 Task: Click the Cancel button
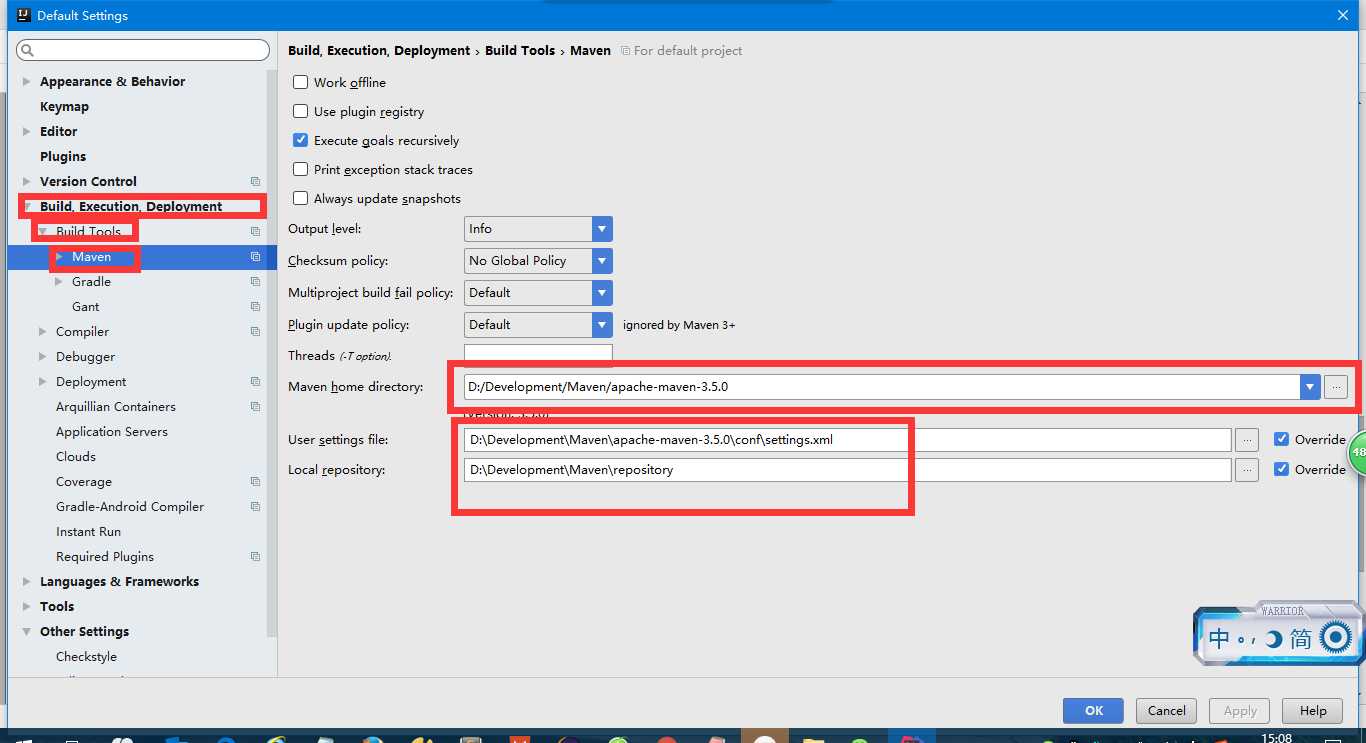(x=1166, y=710)
